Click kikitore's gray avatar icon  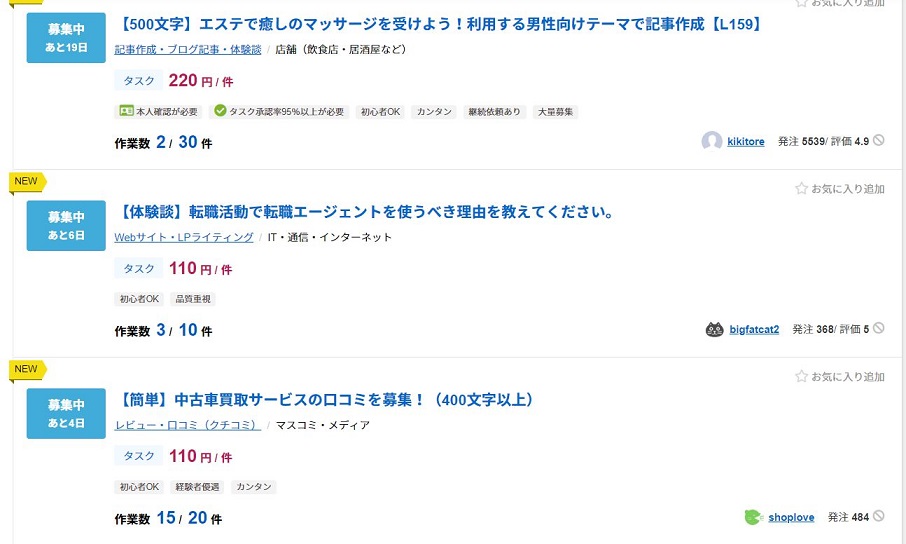[x=712, y=141]
